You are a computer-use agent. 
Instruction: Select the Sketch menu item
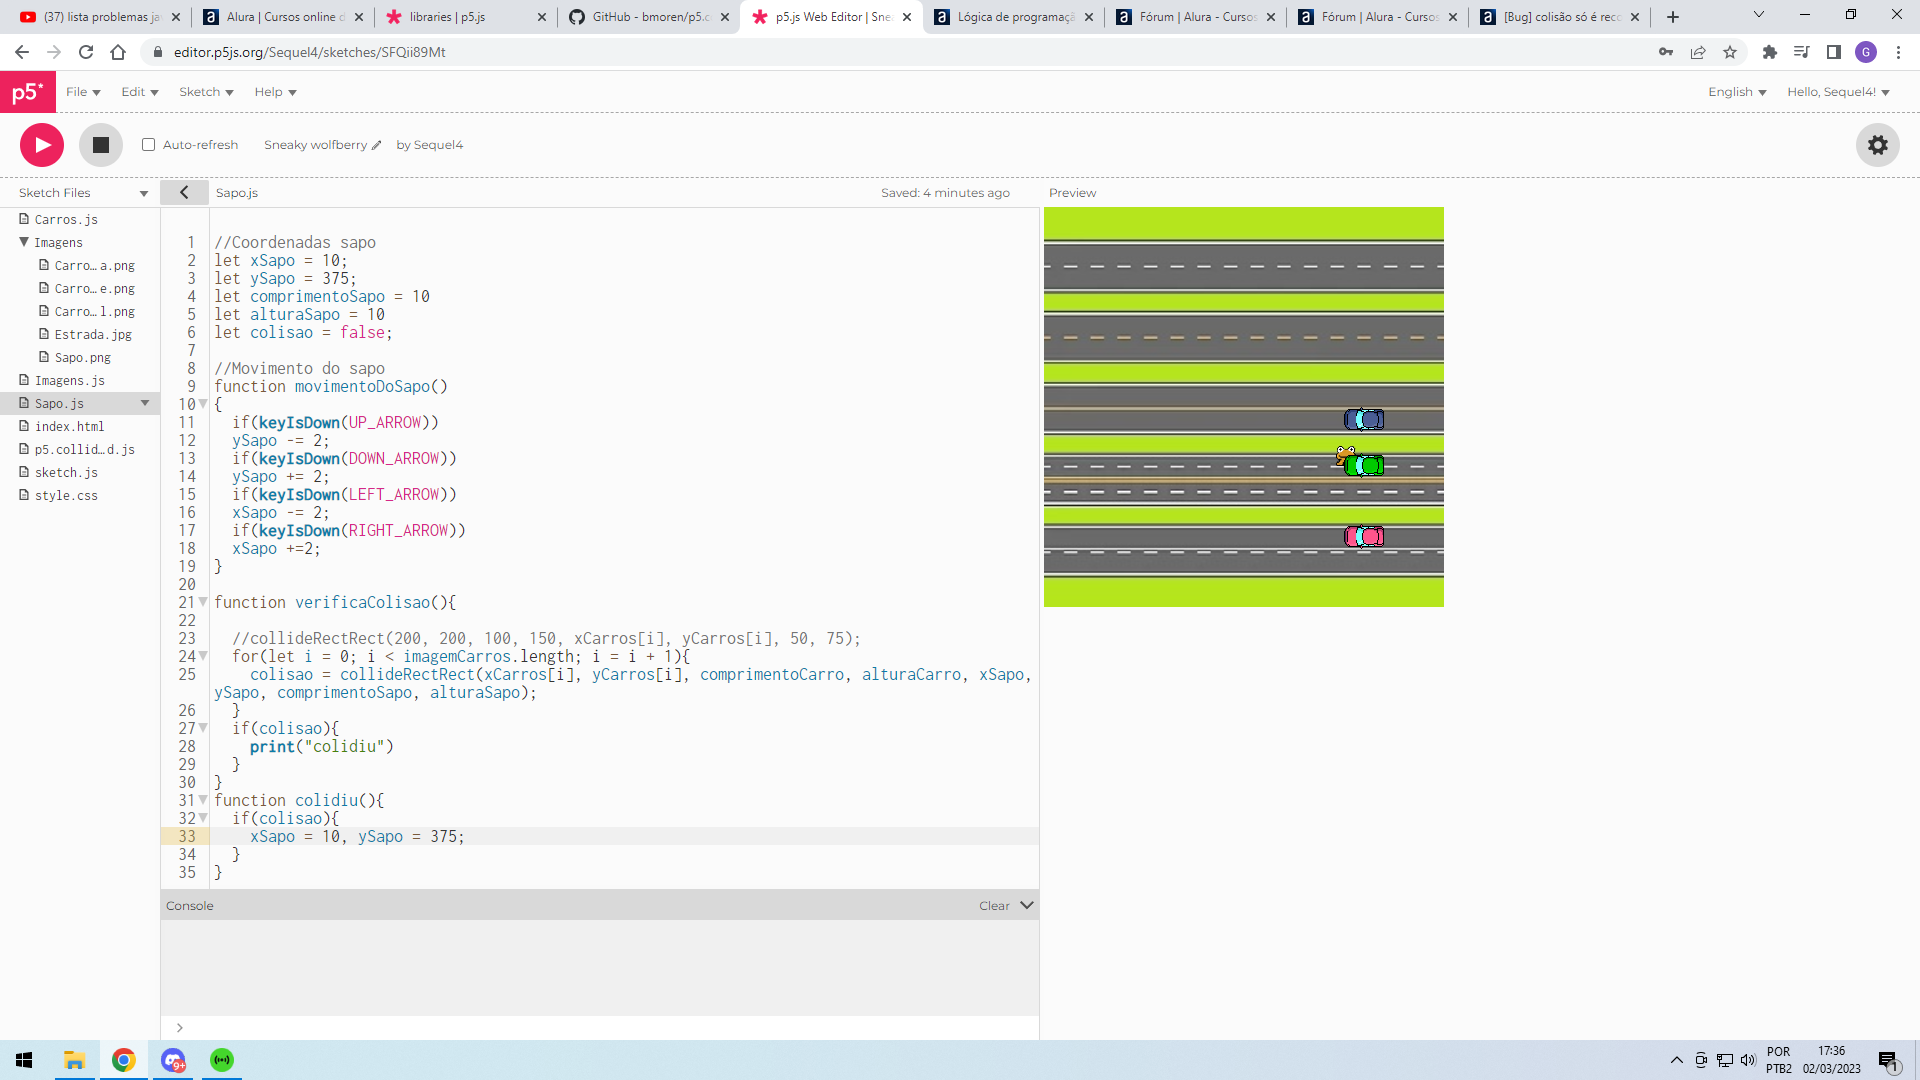click(x=204, y=91)
